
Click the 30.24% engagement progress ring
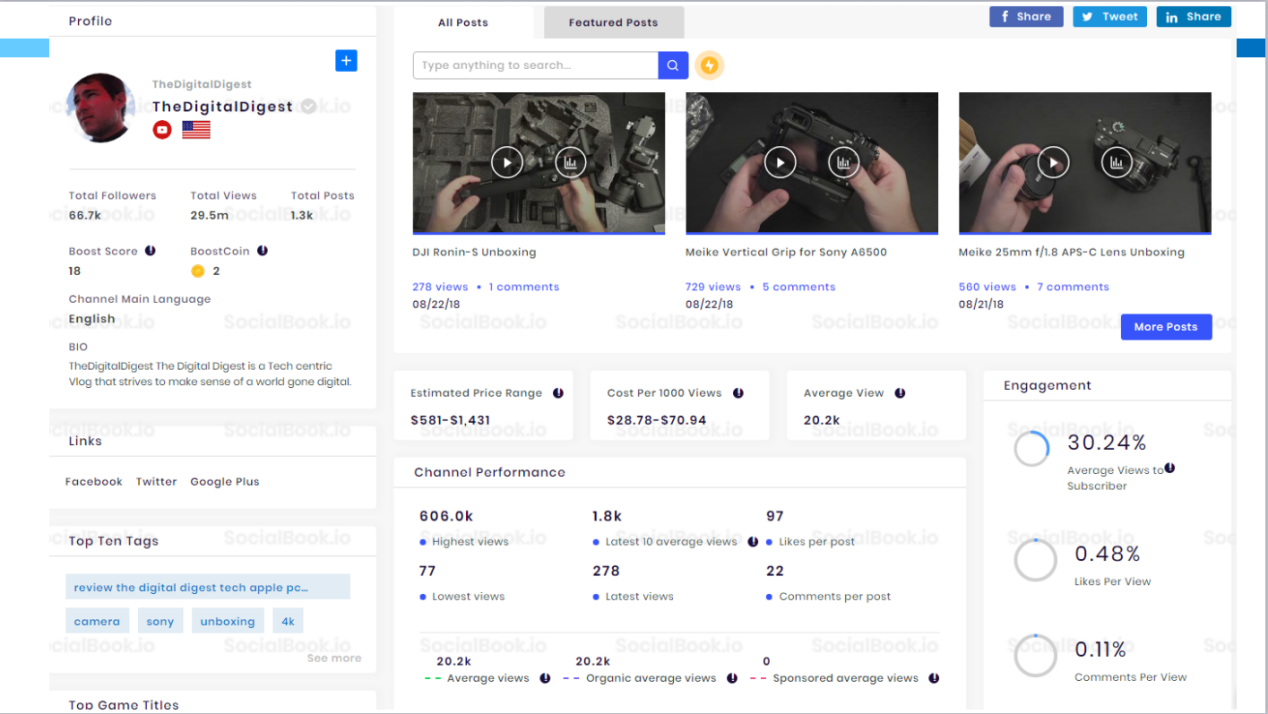1032,448
